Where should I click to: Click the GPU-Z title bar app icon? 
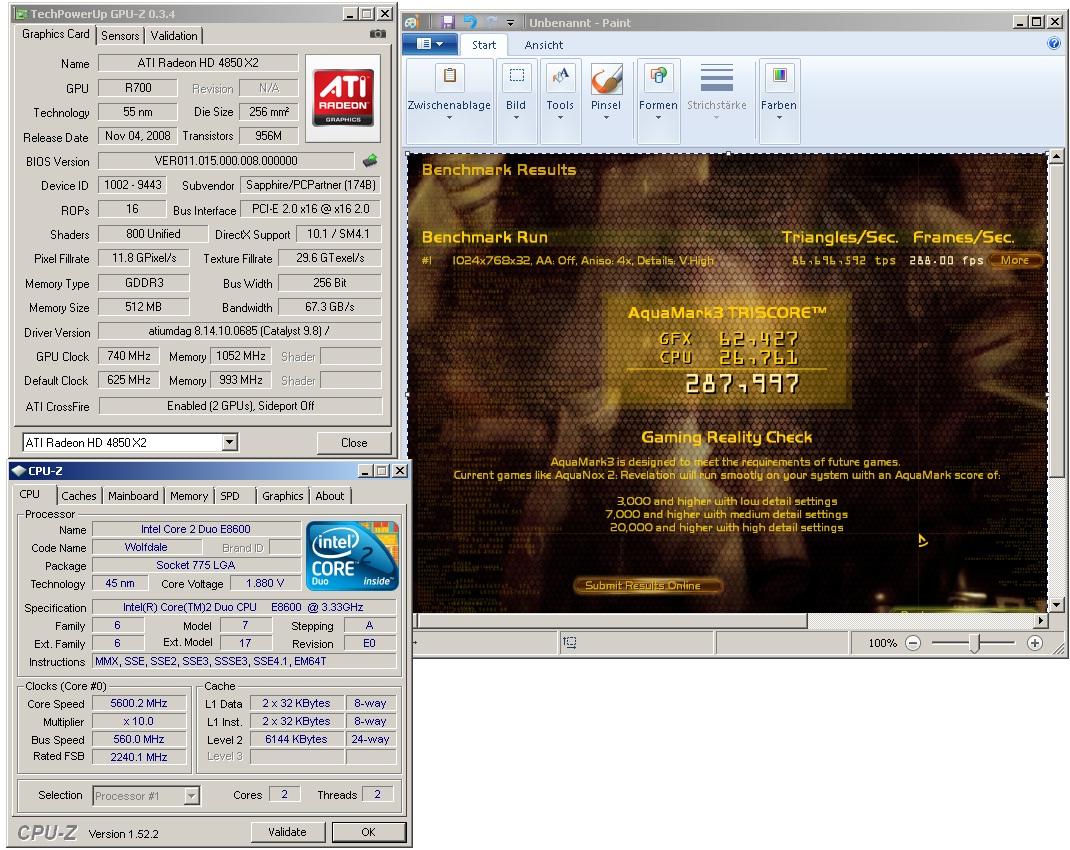21,14
